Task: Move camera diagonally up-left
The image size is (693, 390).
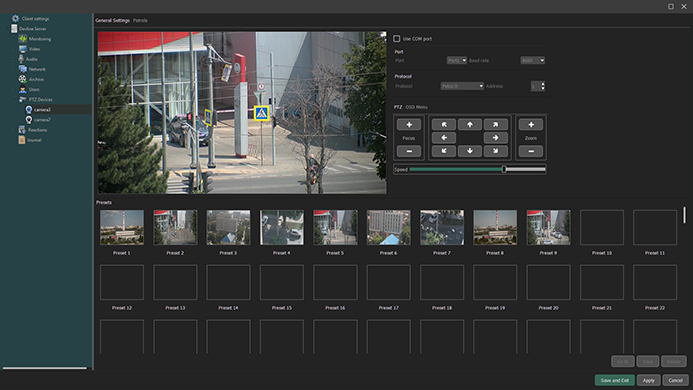Action: pyautogui.click(x=443, y=125)
